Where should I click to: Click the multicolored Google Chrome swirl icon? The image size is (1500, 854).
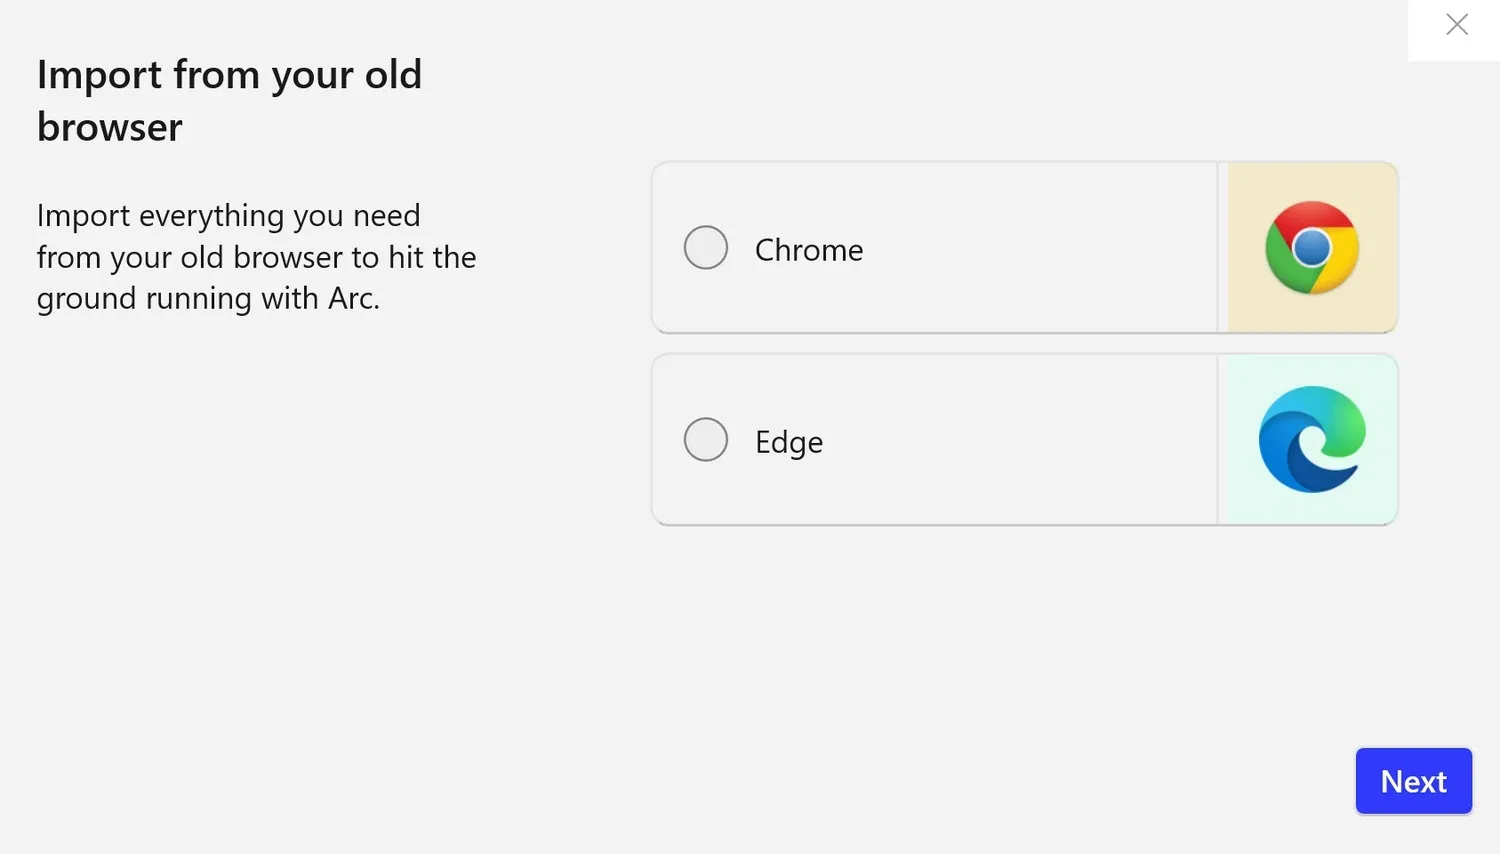coord(1311,247)
